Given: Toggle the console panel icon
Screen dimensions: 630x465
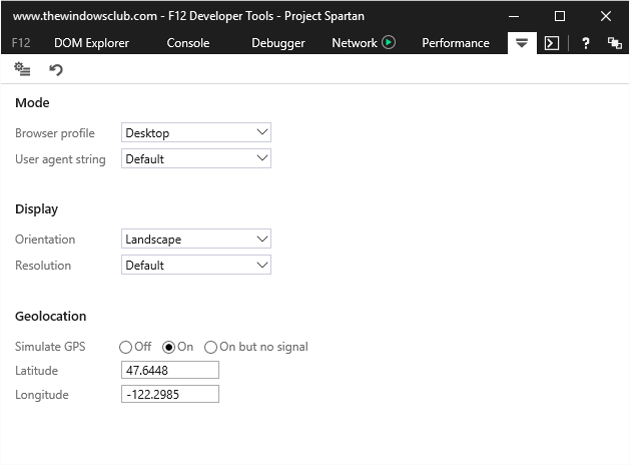Looking at the screenshot, I should pos(551,43).
